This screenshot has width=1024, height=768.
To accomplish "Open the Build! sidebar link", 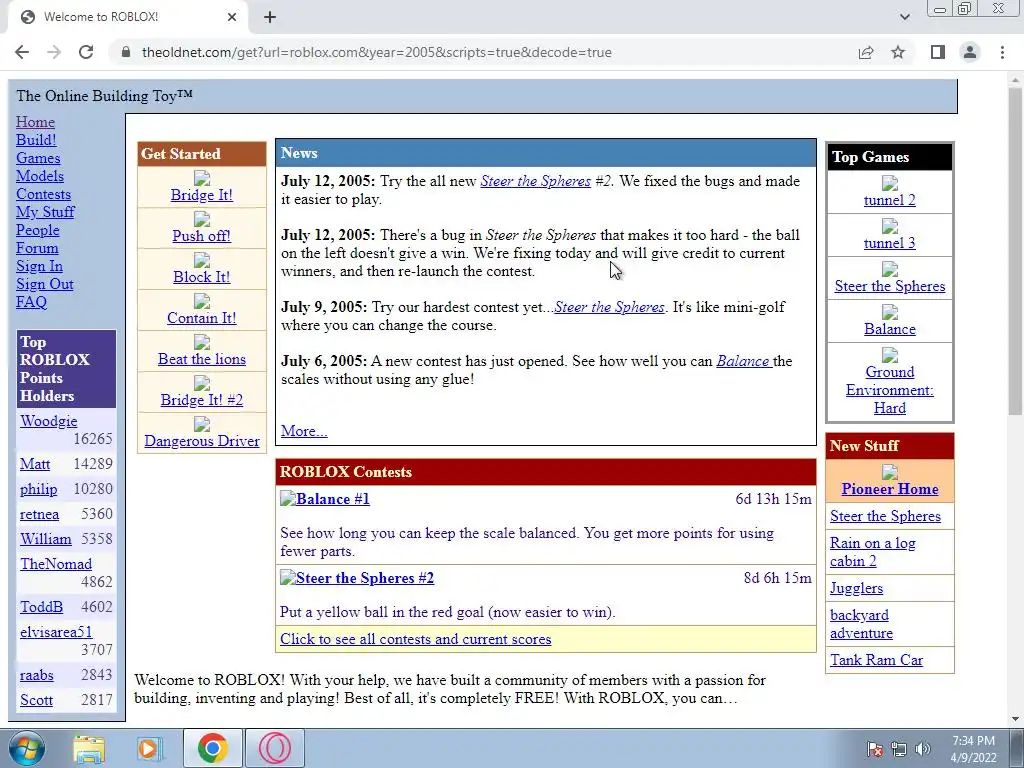I will pyautogui.click(x=36, y=140).
